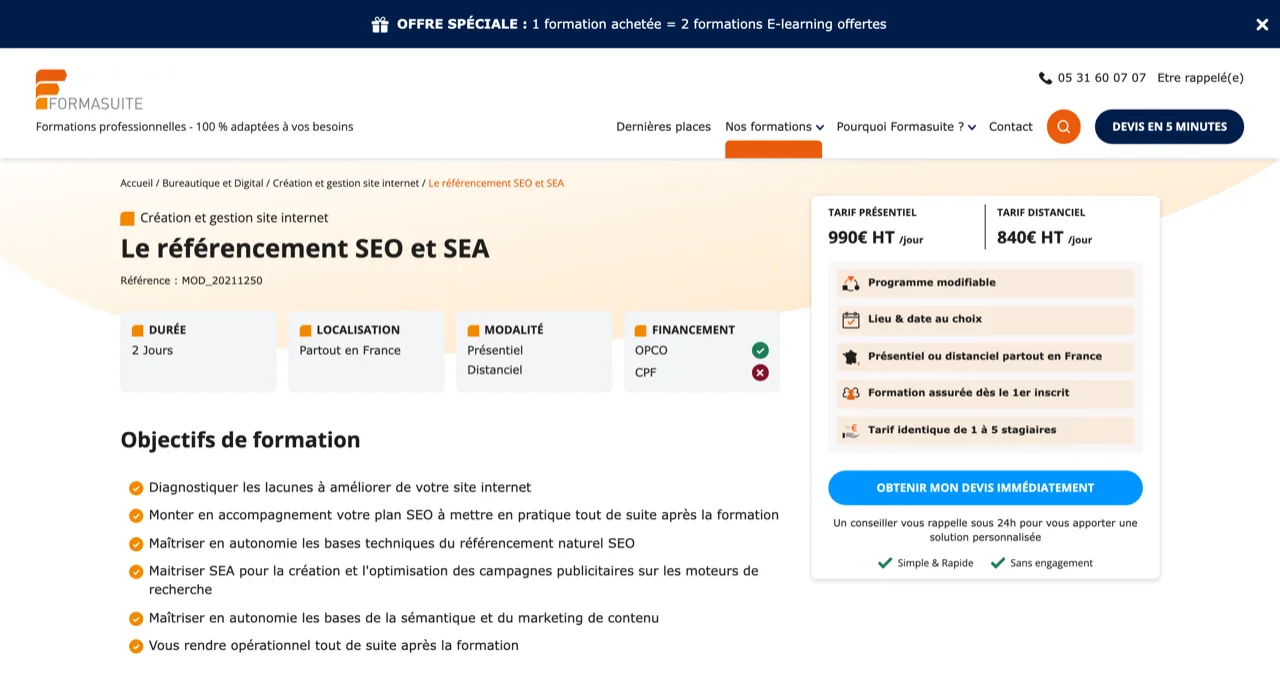Click the red cross next to CPF

click(x=760, y=372)
